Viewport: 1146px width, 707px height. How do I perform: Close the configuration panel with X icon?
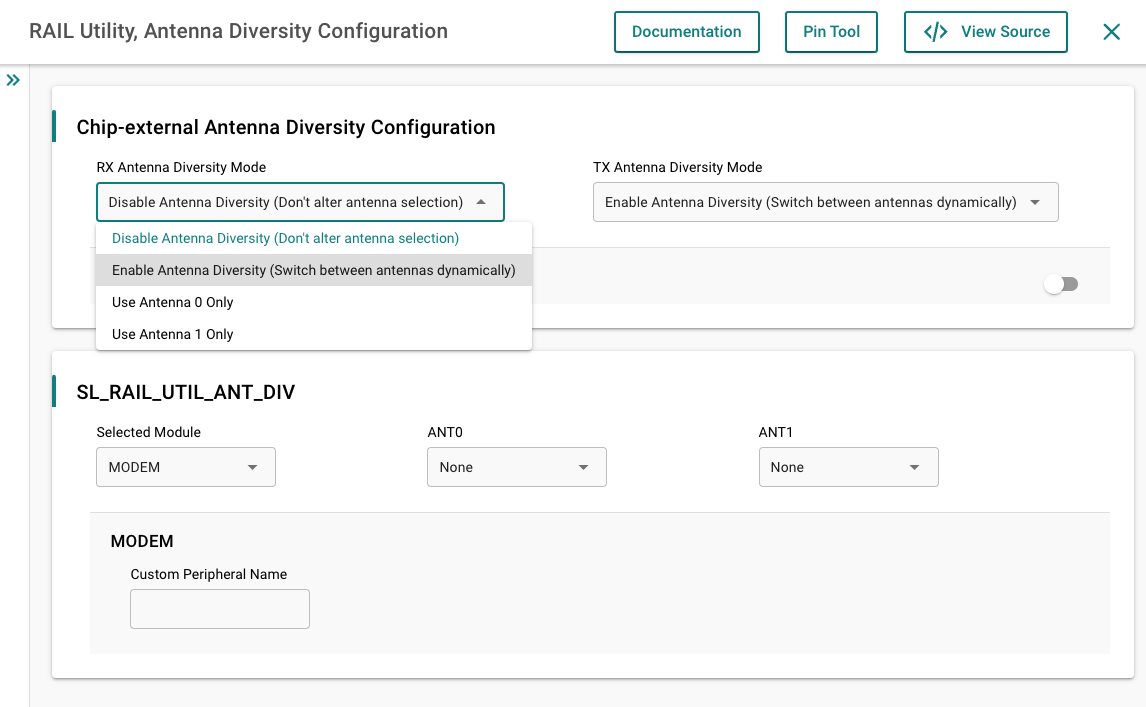pos(1111,32)
